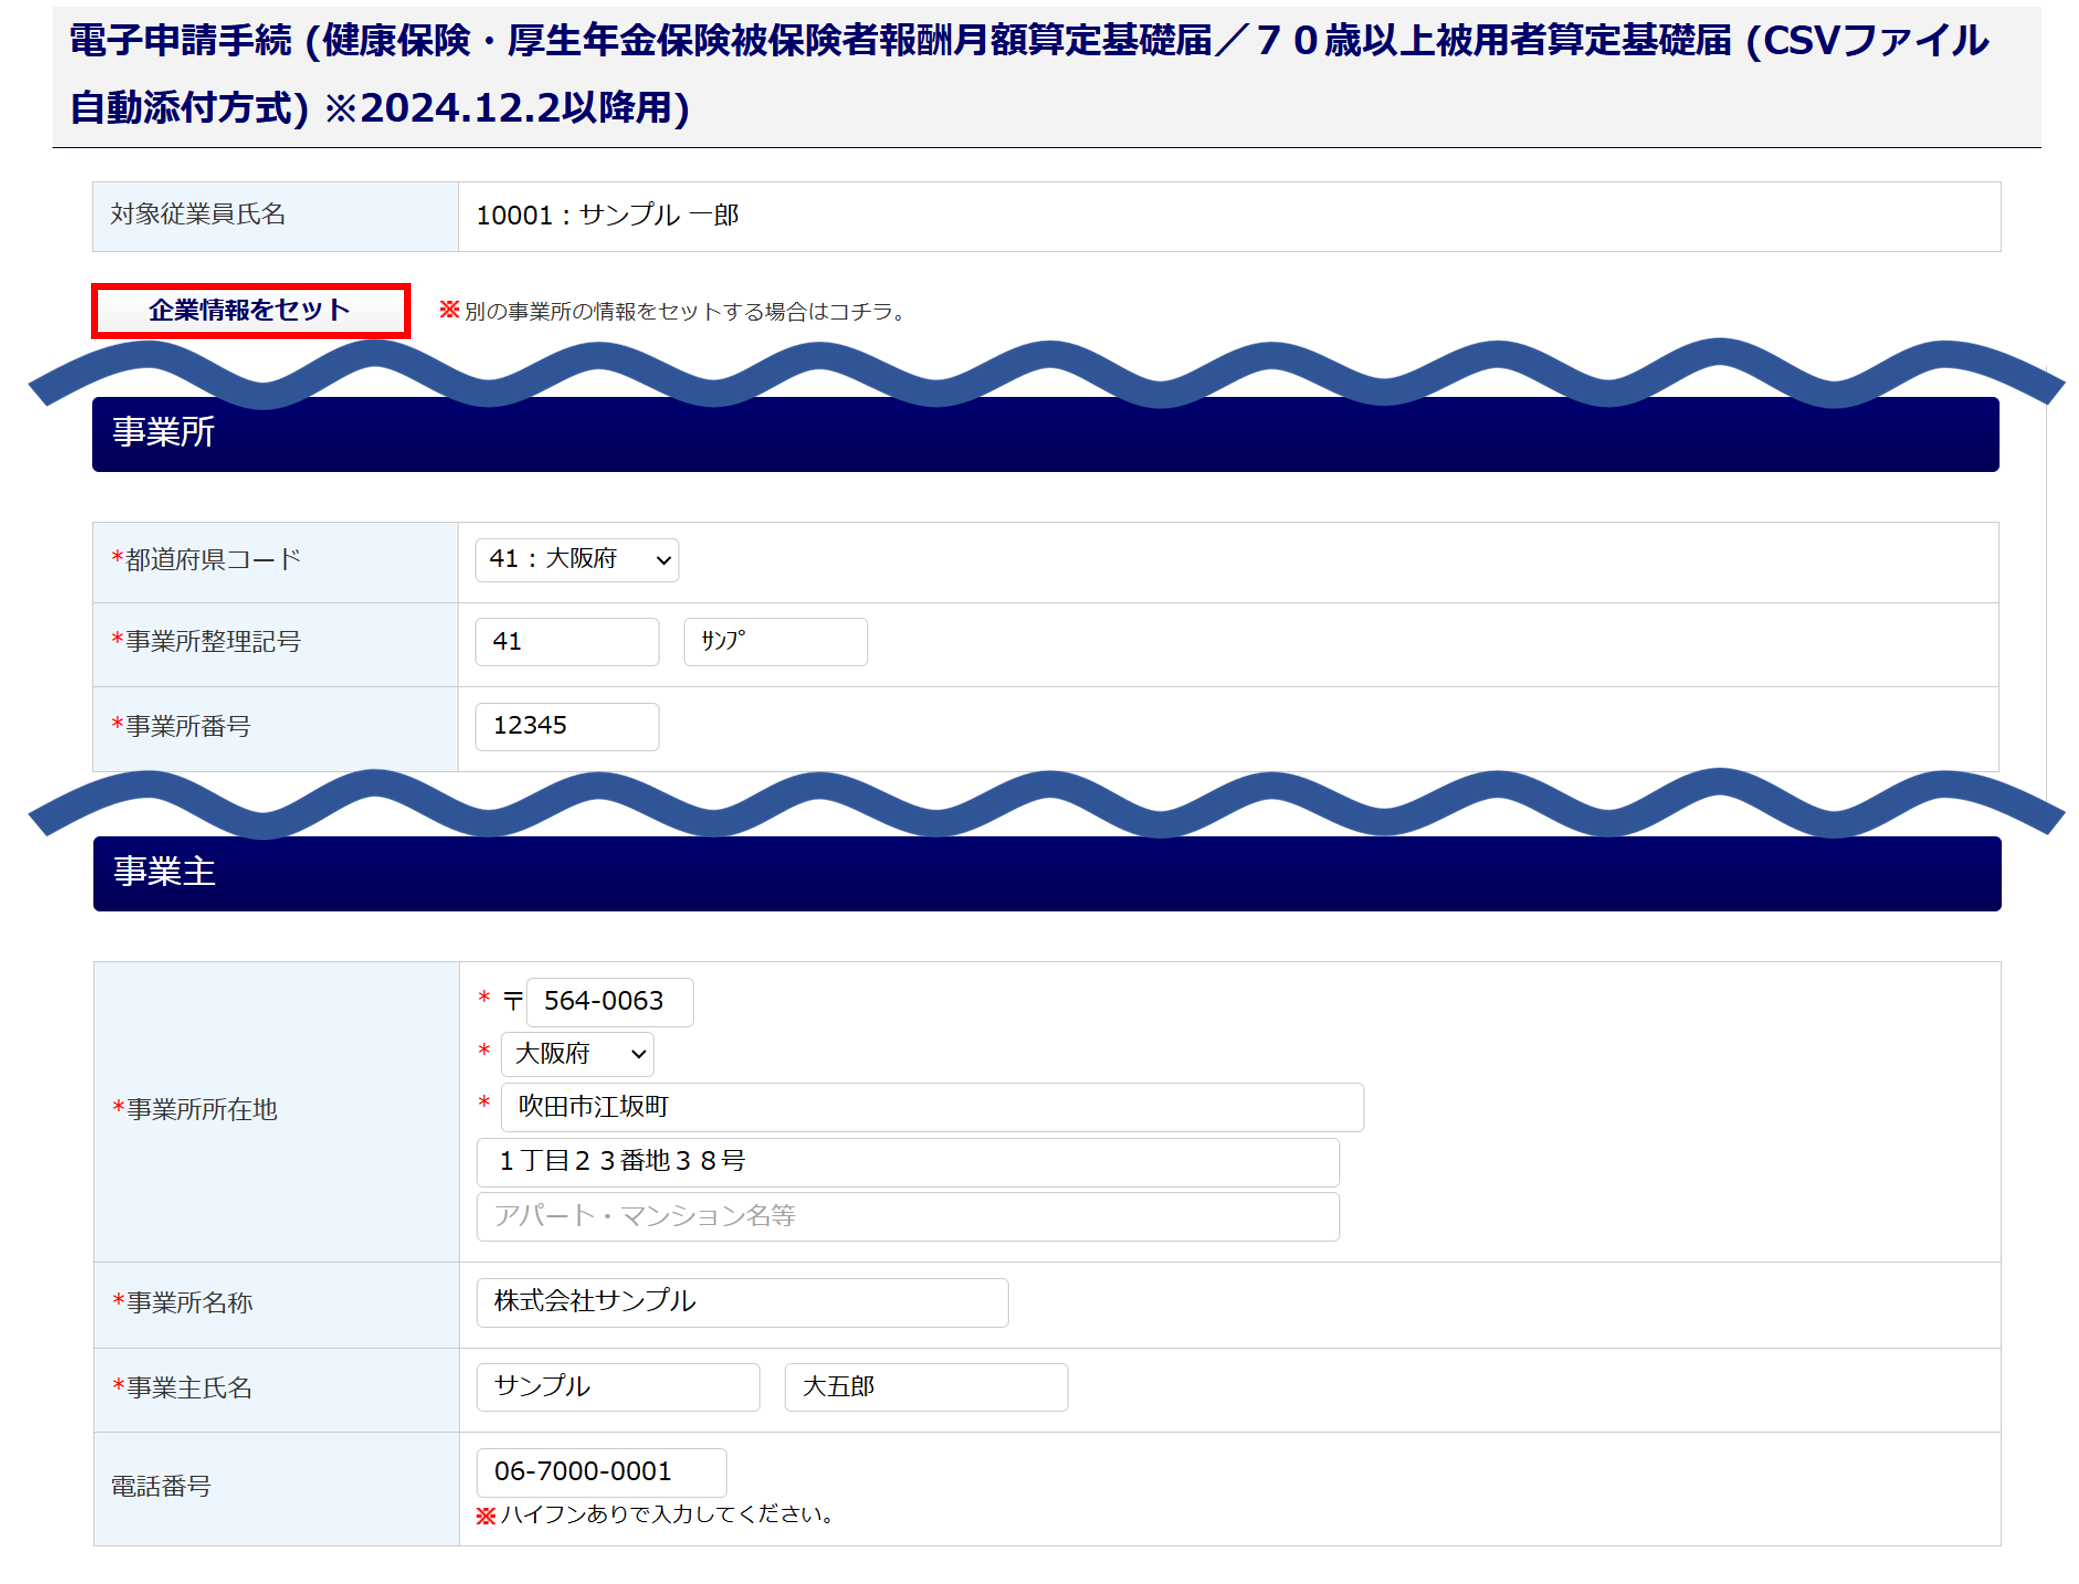
Task: Click the 事業所整理記号 field containing 41
Action: 566,642
